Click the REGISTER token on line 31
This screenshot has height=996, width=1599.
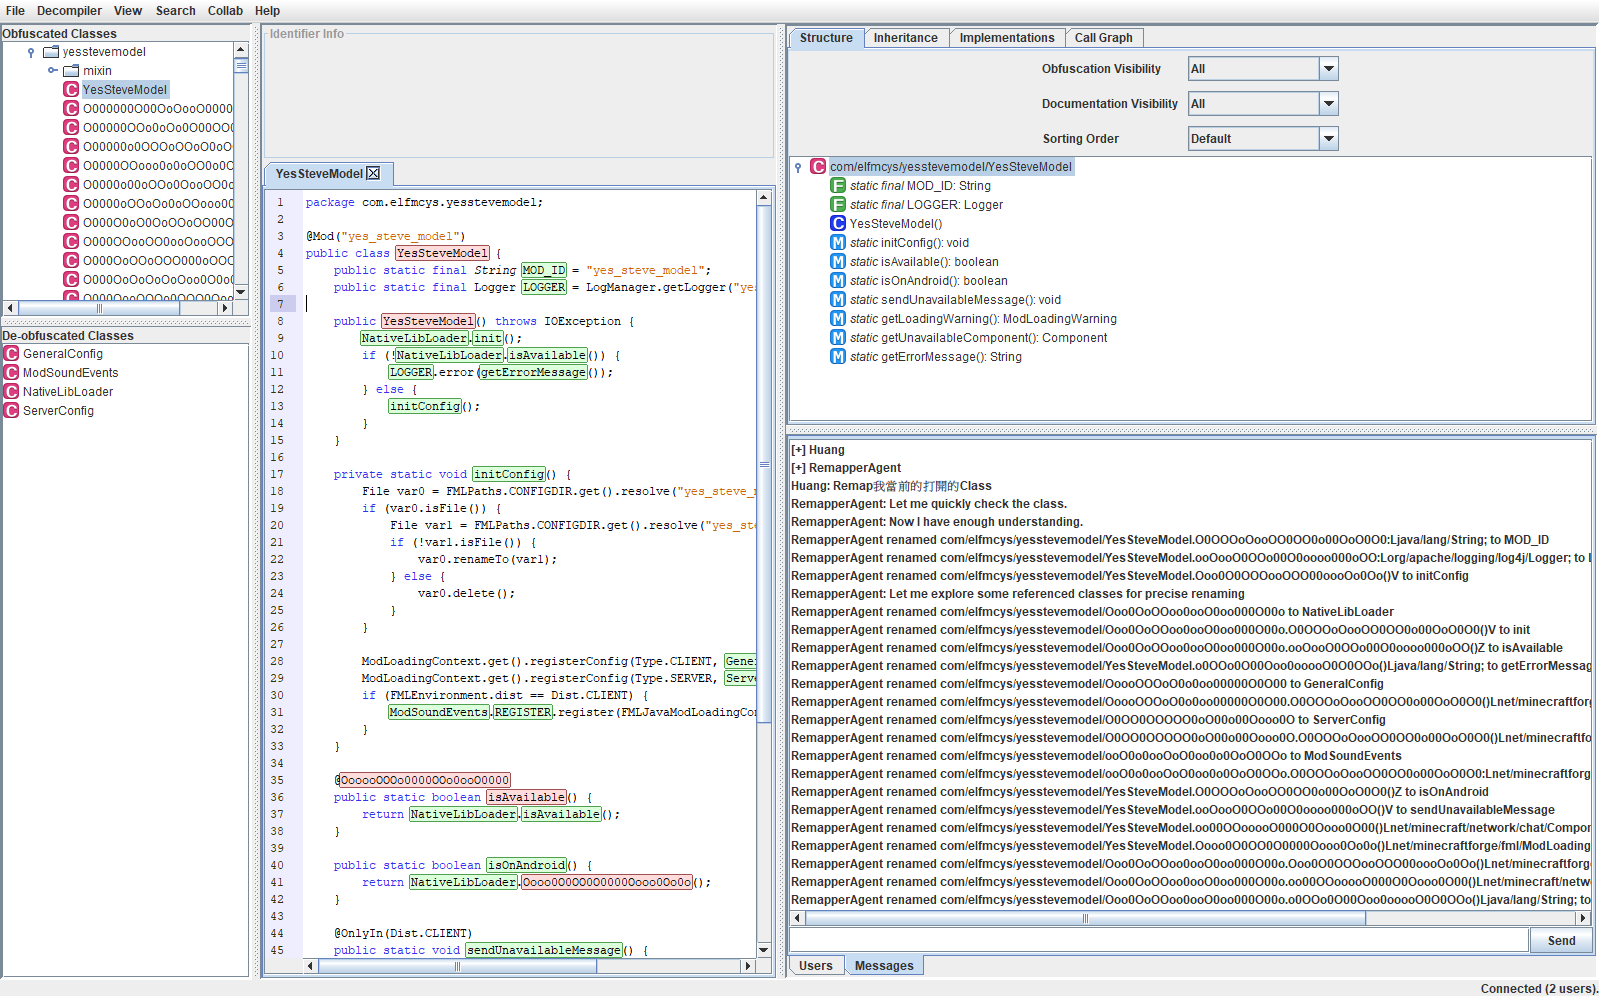[523, 712]
